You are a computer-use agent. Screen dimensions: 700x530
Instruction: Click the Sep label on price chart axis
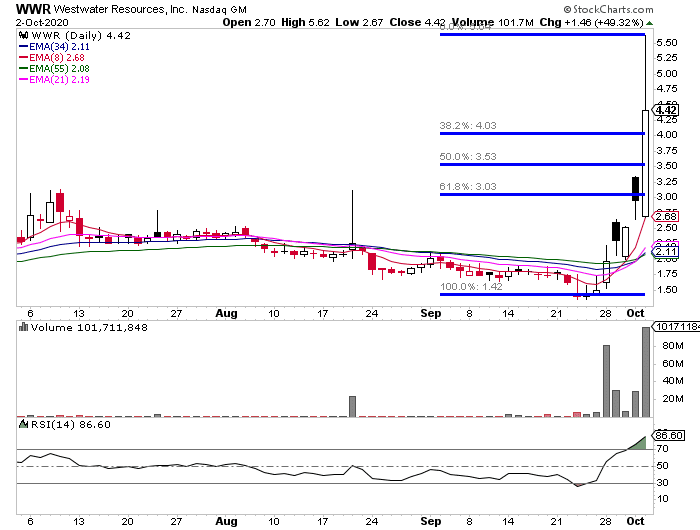click(431, 313)
